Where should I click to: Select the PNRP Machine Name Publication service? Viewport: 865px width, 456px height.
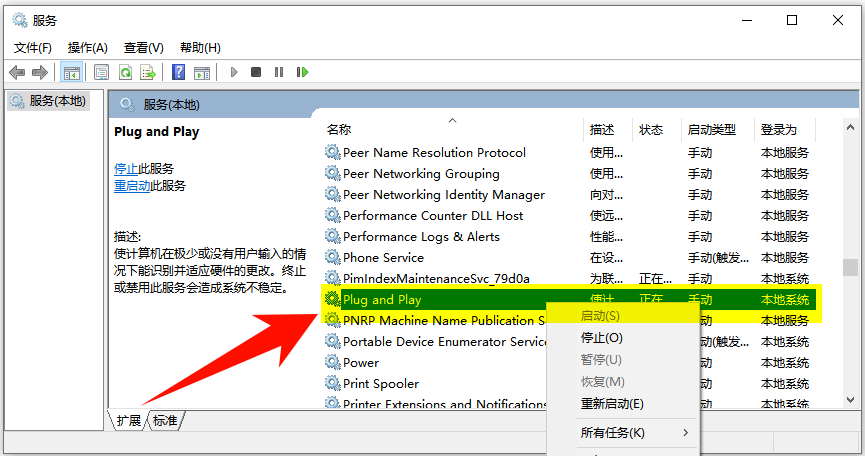pyautogui.click(x=444, y=320)
